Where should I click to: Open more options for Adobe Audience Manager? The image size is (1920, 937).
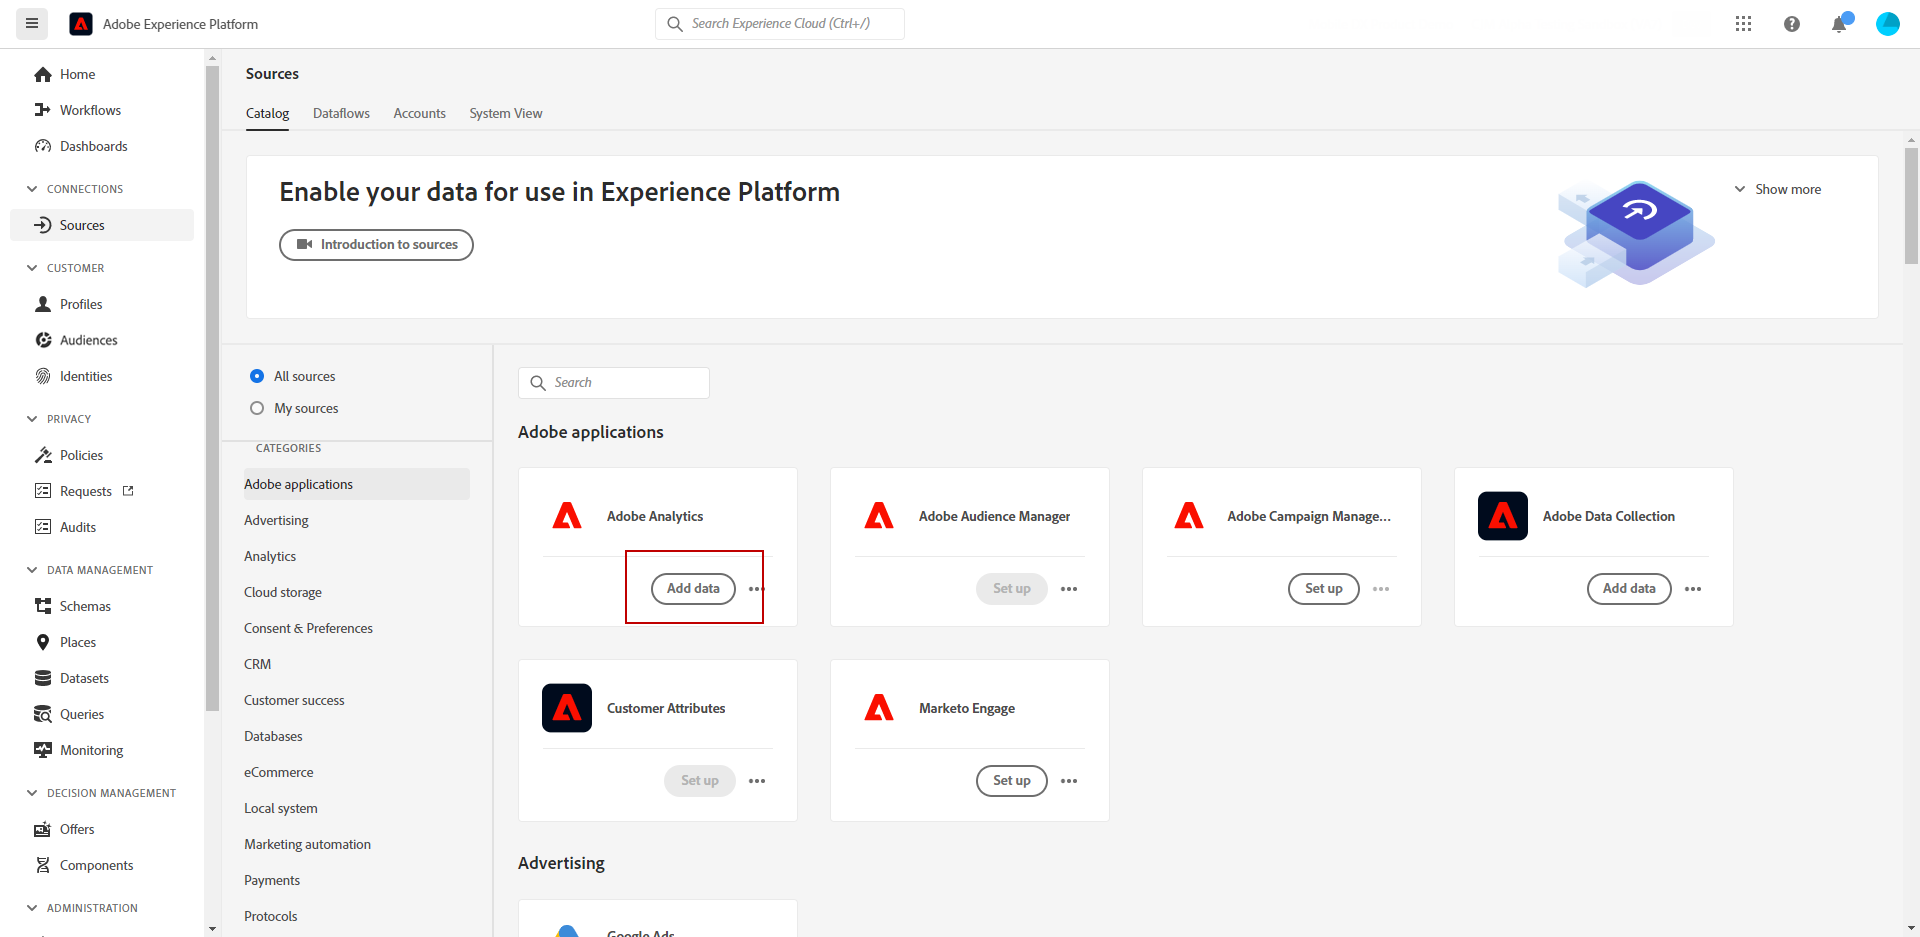click(x=1069, y=589)
